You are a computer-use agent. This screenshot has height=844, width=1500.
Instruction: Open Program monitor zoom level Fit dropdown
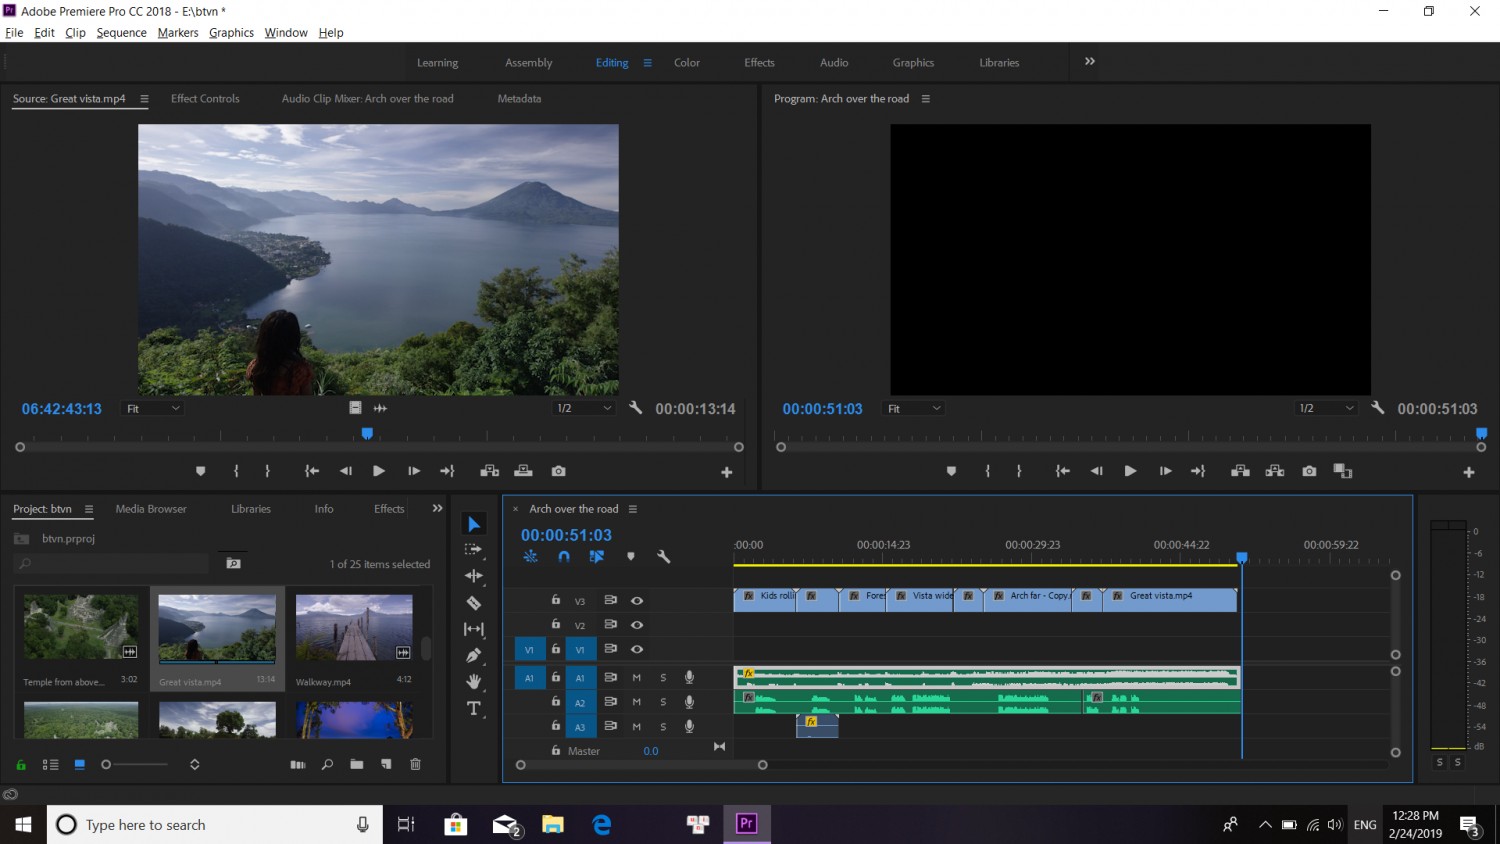tap(914, 408)
